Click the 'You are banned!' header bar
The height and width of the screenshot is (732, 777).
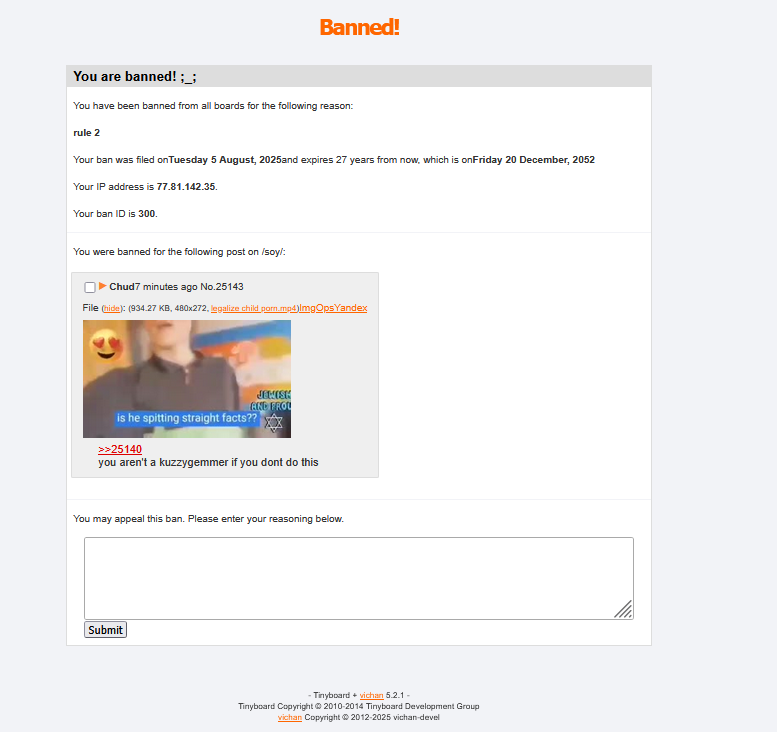(359, 76)
